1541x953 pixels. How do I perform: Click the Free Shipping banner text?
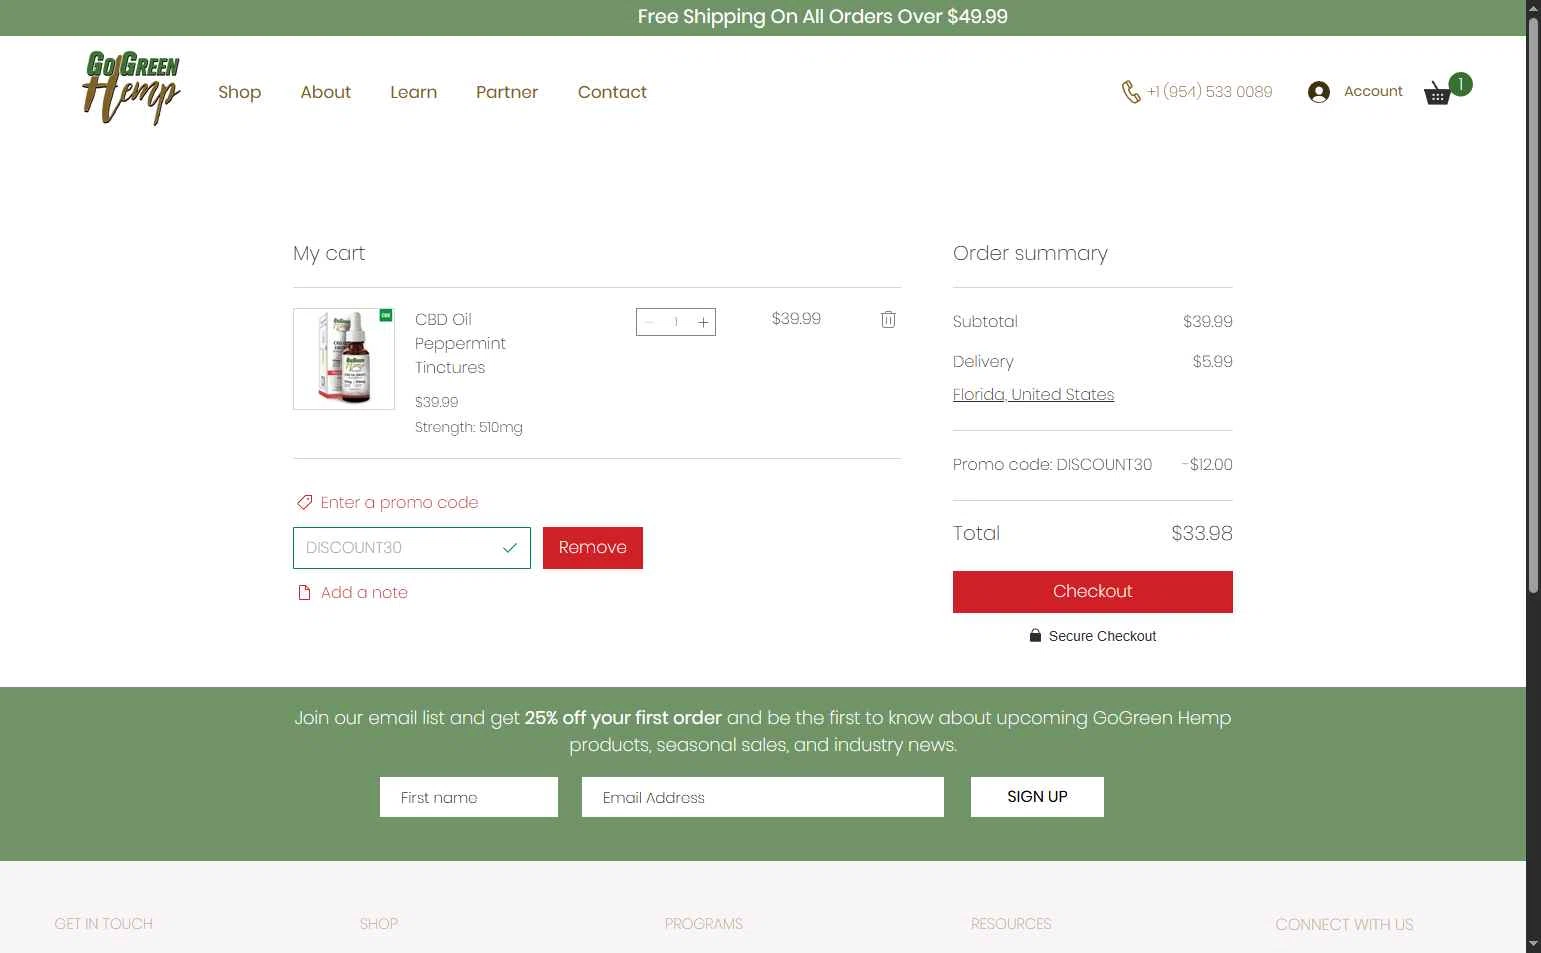(822, 17)
